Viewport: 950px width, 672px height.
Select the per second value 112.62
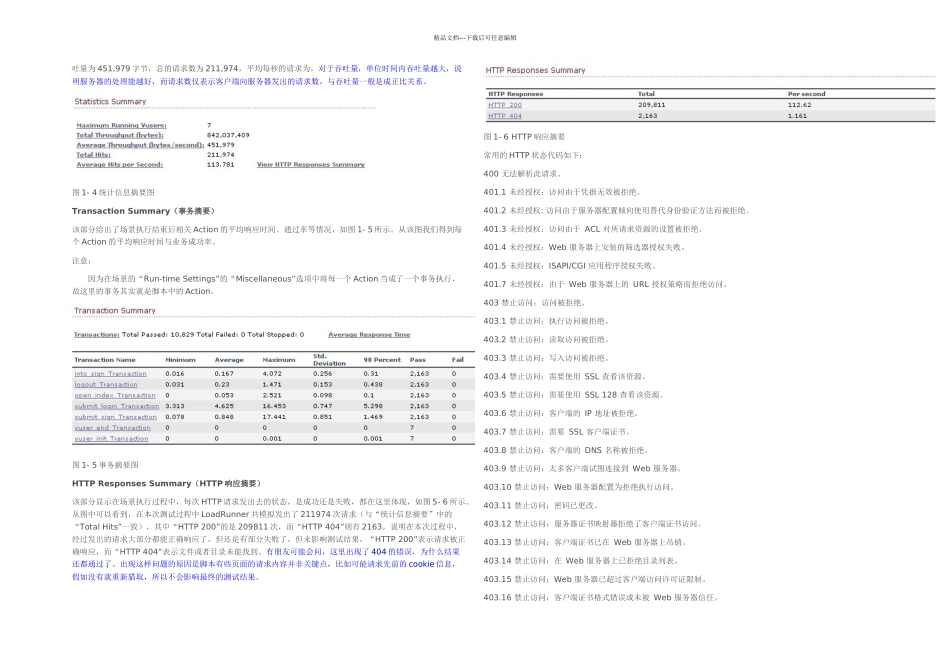click(x=800, y=105)
